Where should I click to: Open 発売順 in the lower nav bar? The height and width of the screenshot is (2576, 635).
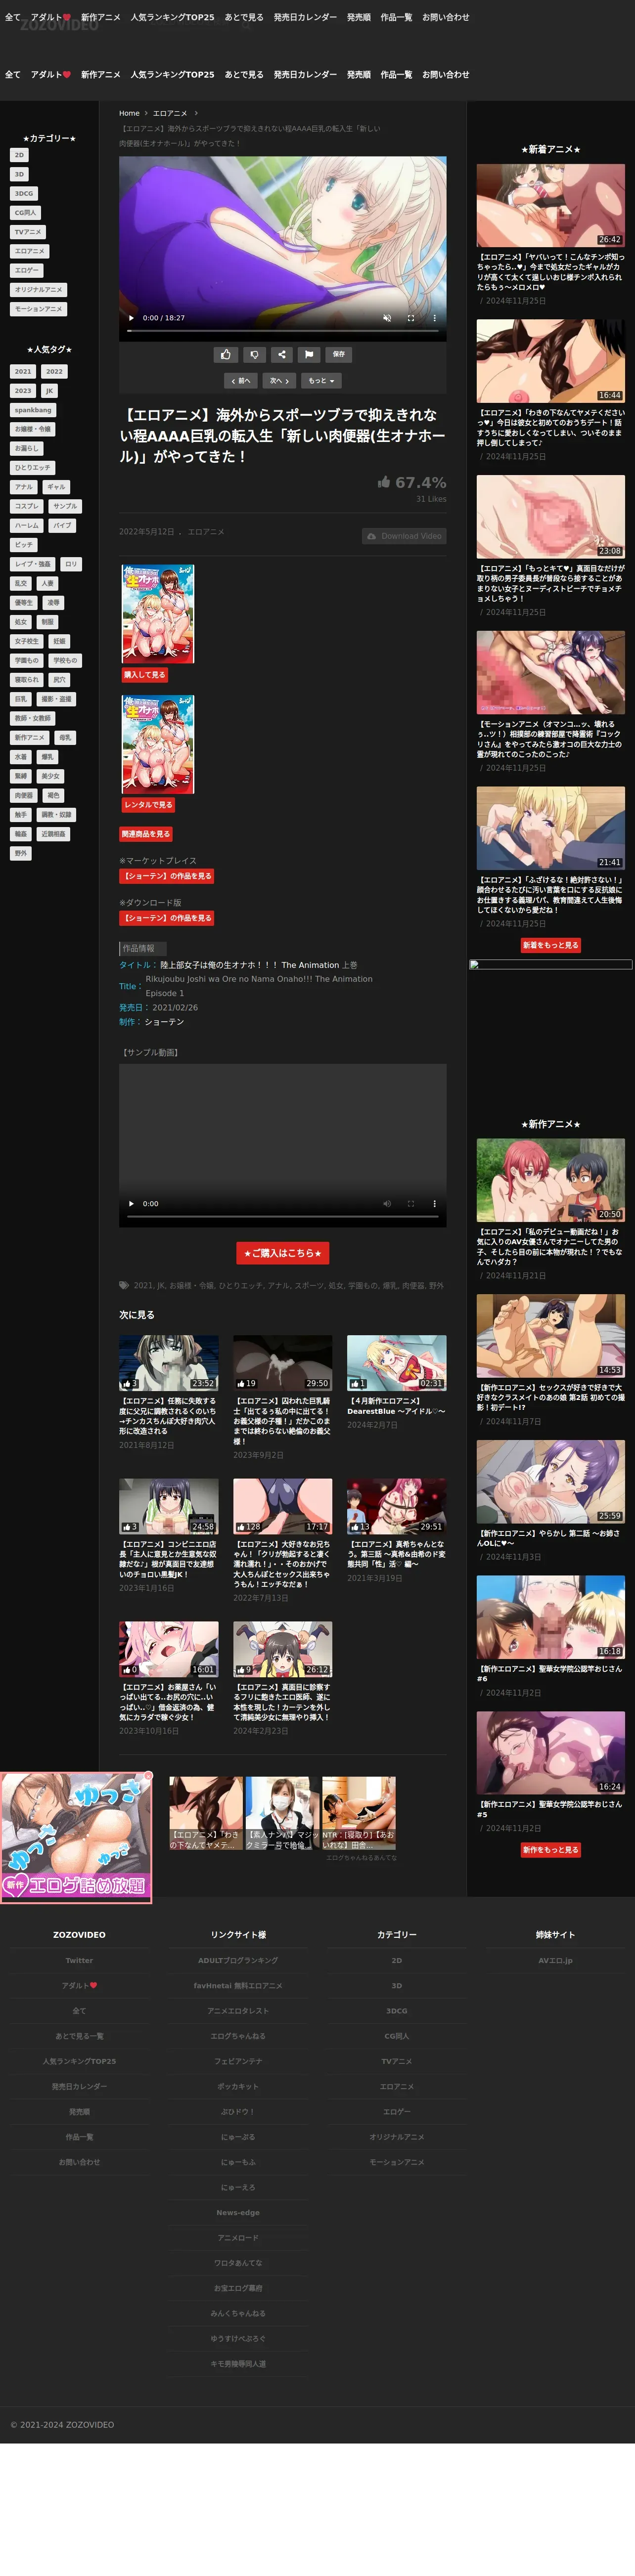359,75
